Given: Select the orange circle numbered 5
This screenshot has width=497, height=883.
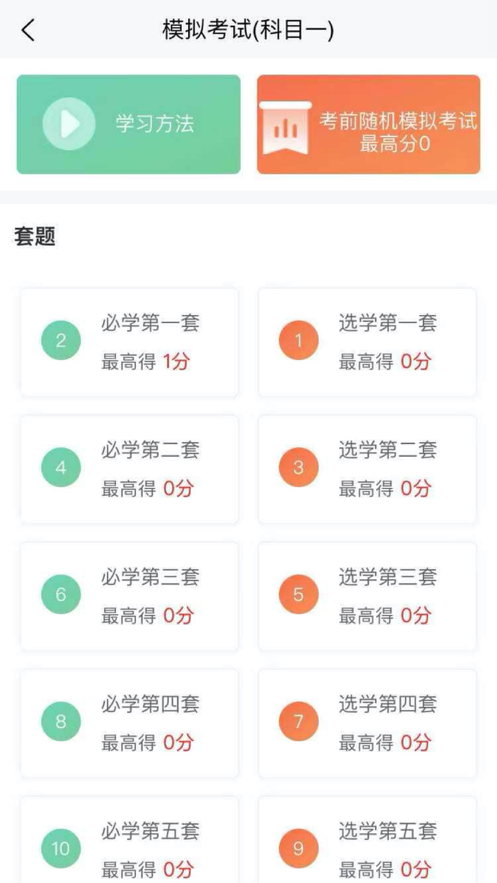Looking at the screenshot, I should (299, 594).
